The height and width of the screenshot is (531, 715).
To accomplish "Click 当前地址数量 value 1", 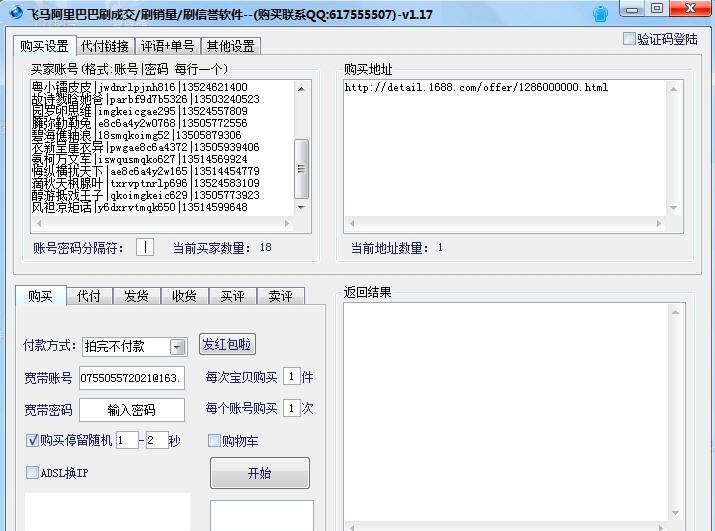I will 440,247.
